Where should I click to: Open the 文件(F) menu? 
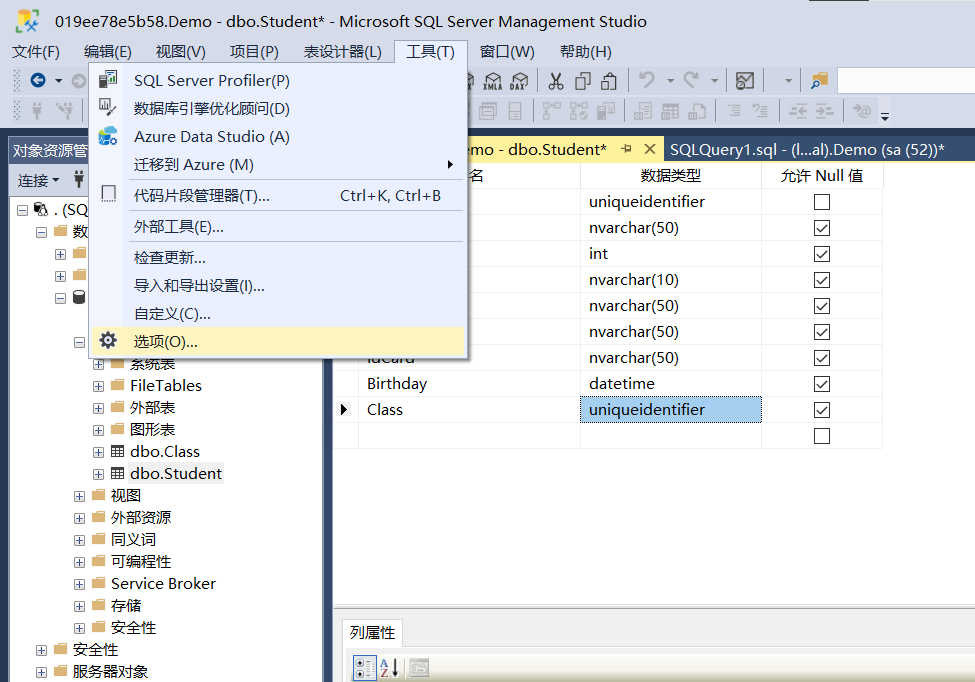[36, 52]
